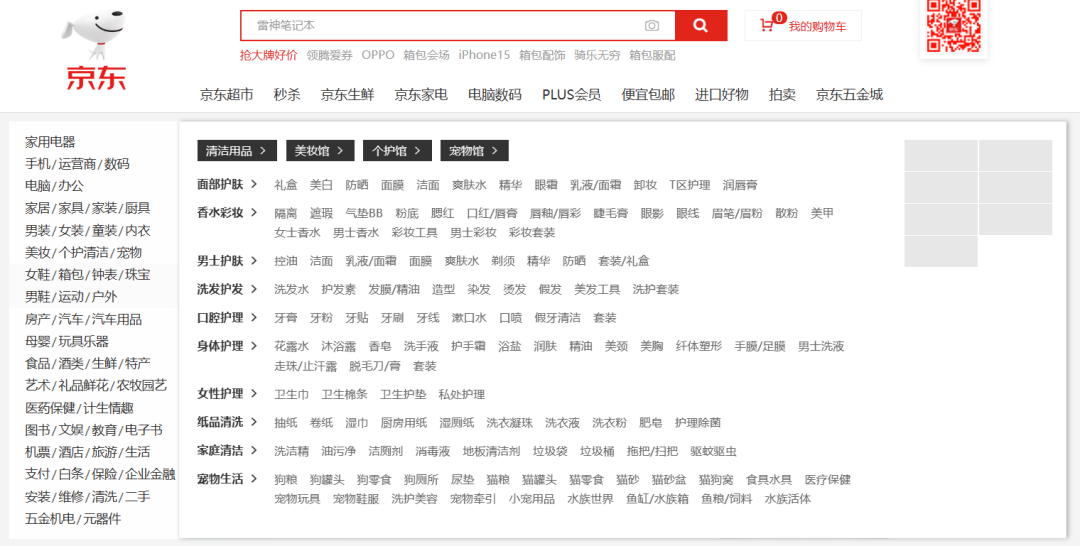The image size is (1080, 546).
Task: Open 京东五金城 navigation tab
Action: (849, 94)
